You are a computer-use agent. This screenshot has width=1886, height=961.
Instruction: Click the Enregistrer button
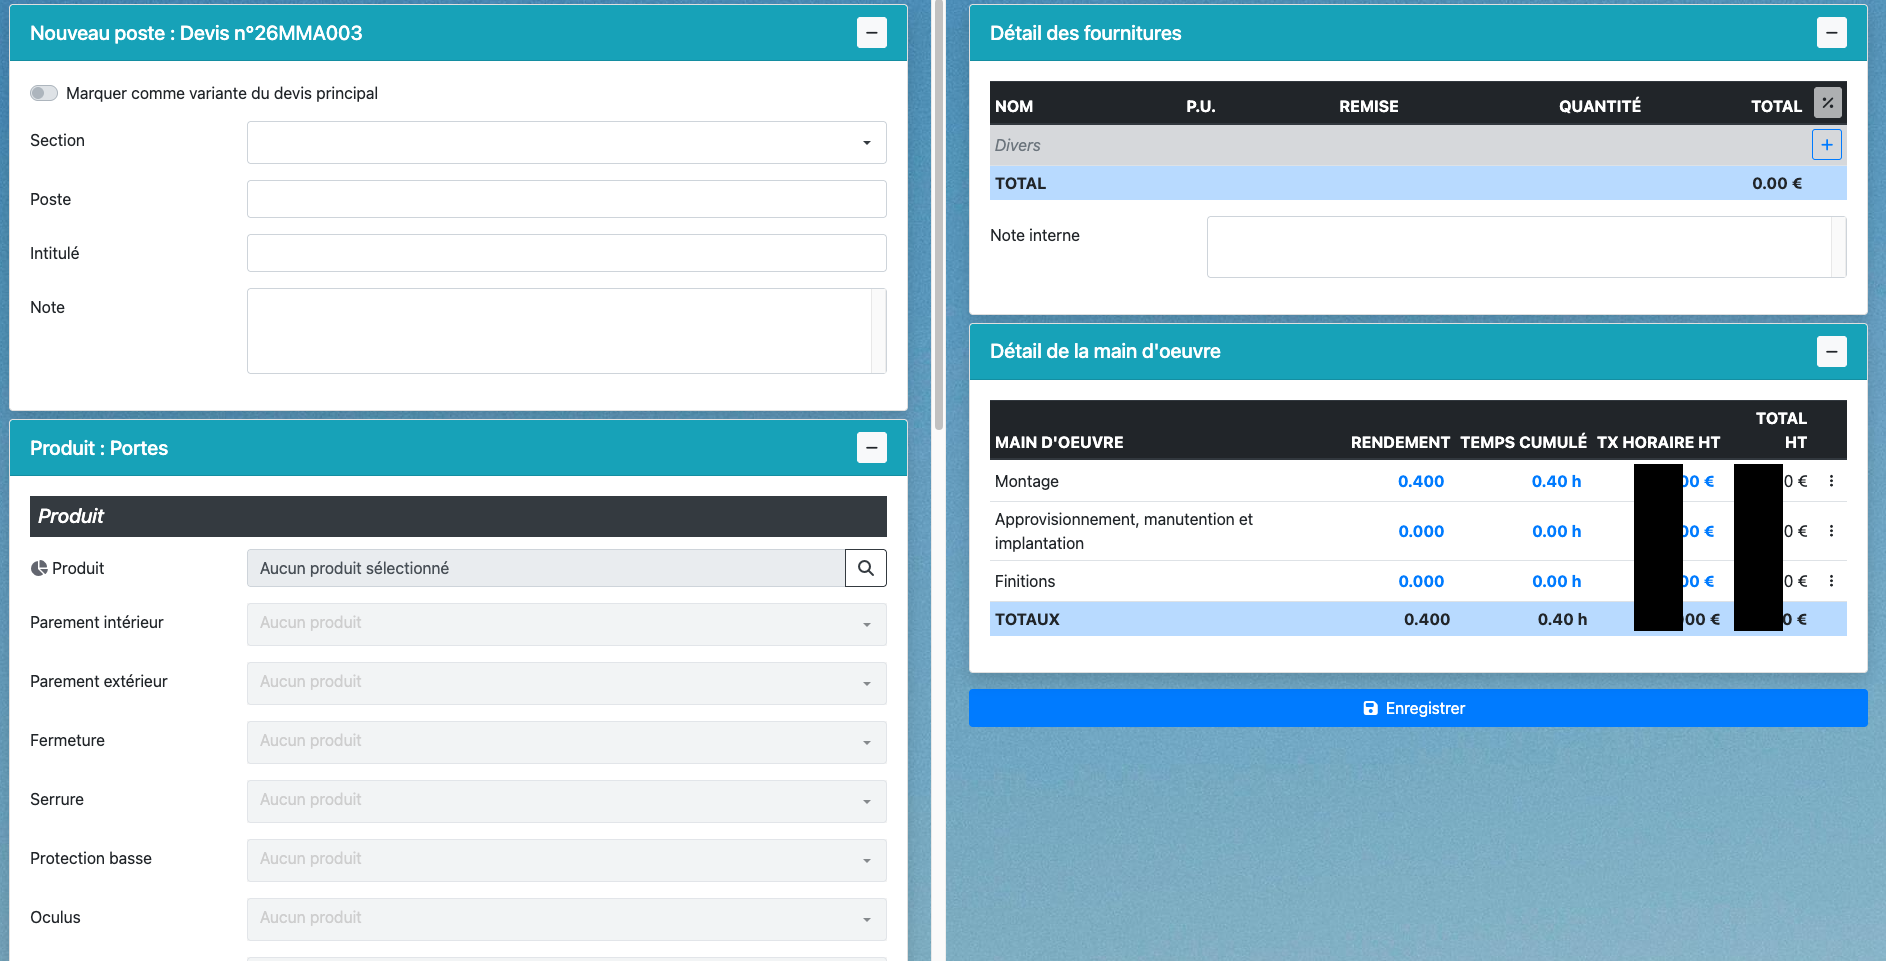(1417, 708)
